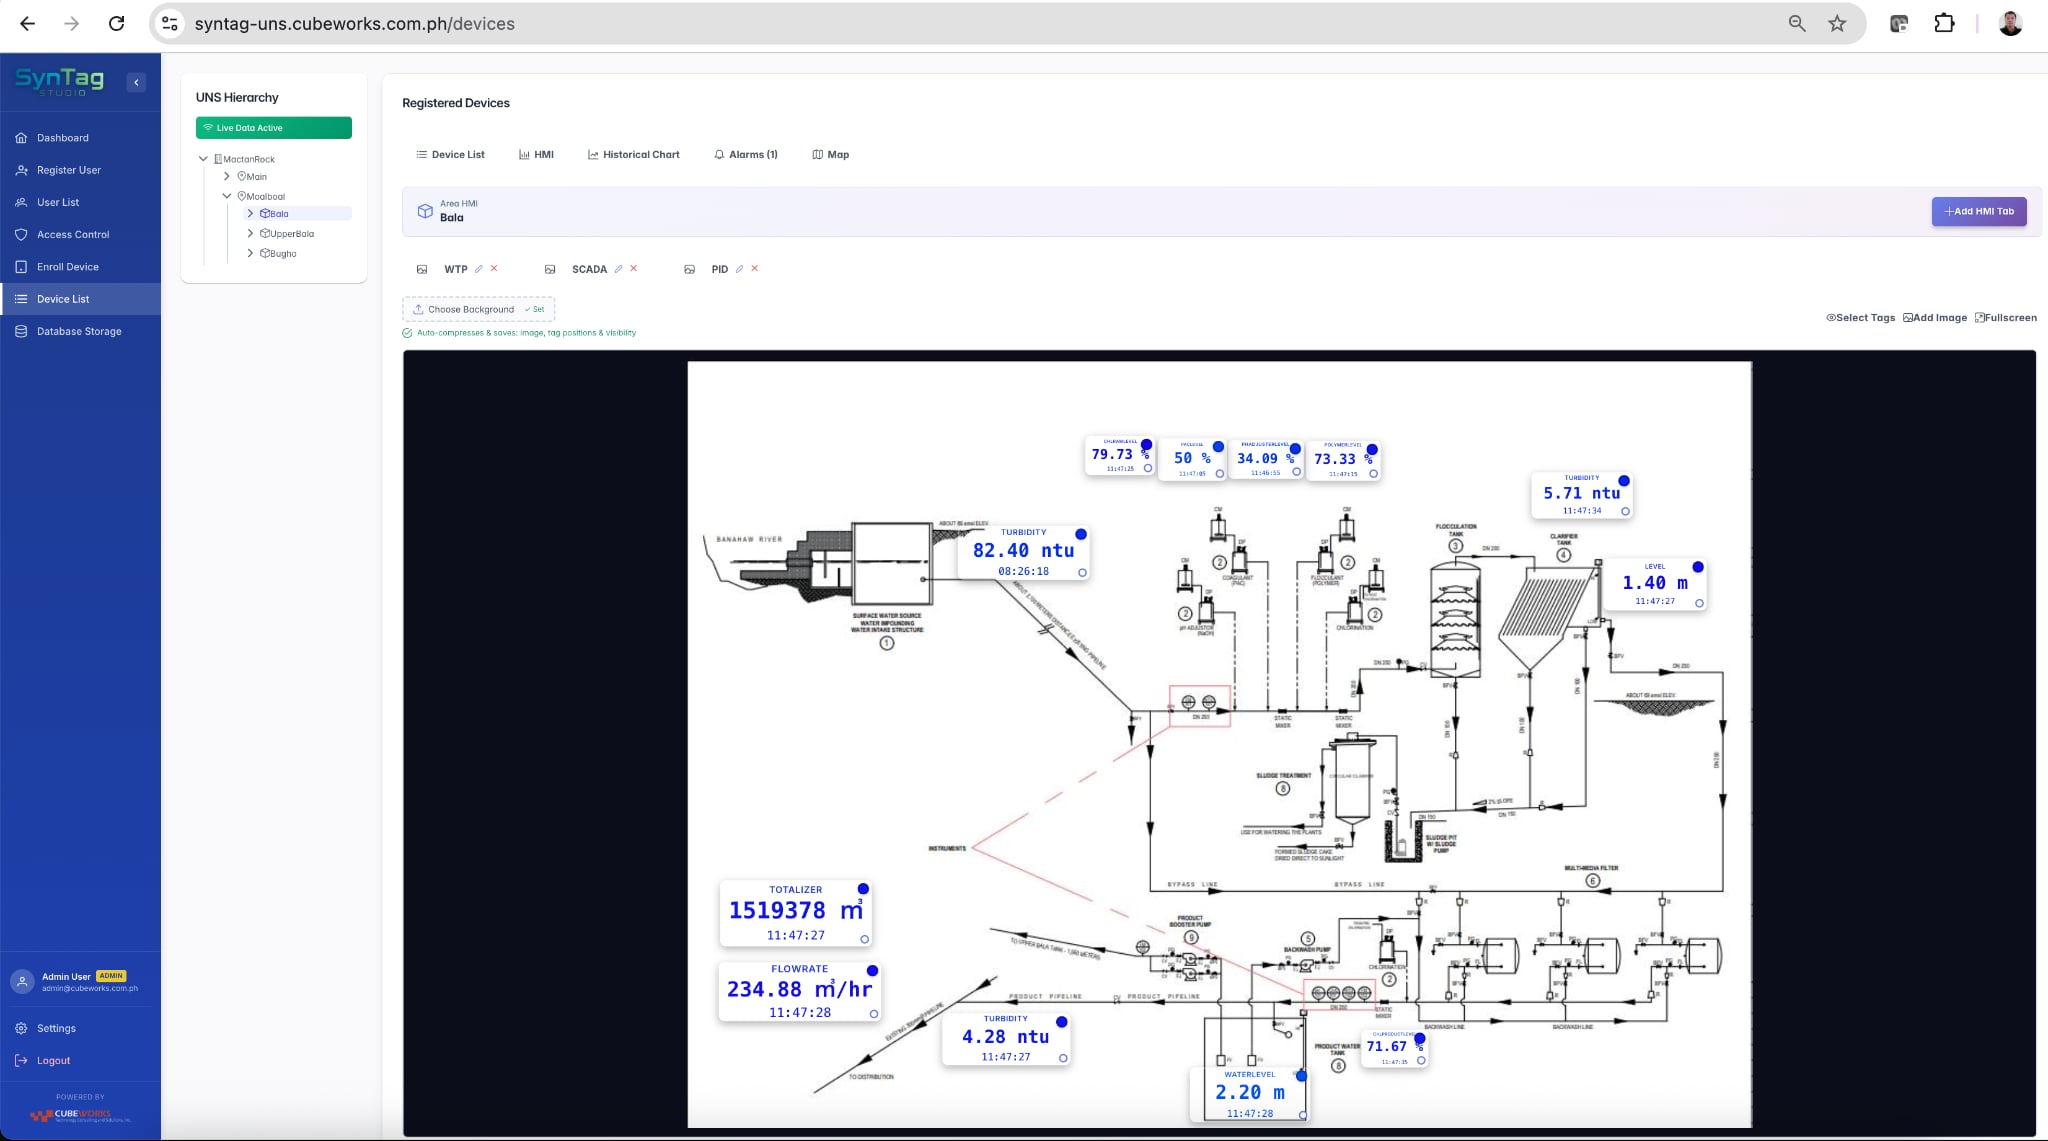Click the Add HMI Tab button
Viewport: 2048px width, 1141px height.
pos(1978,211)
